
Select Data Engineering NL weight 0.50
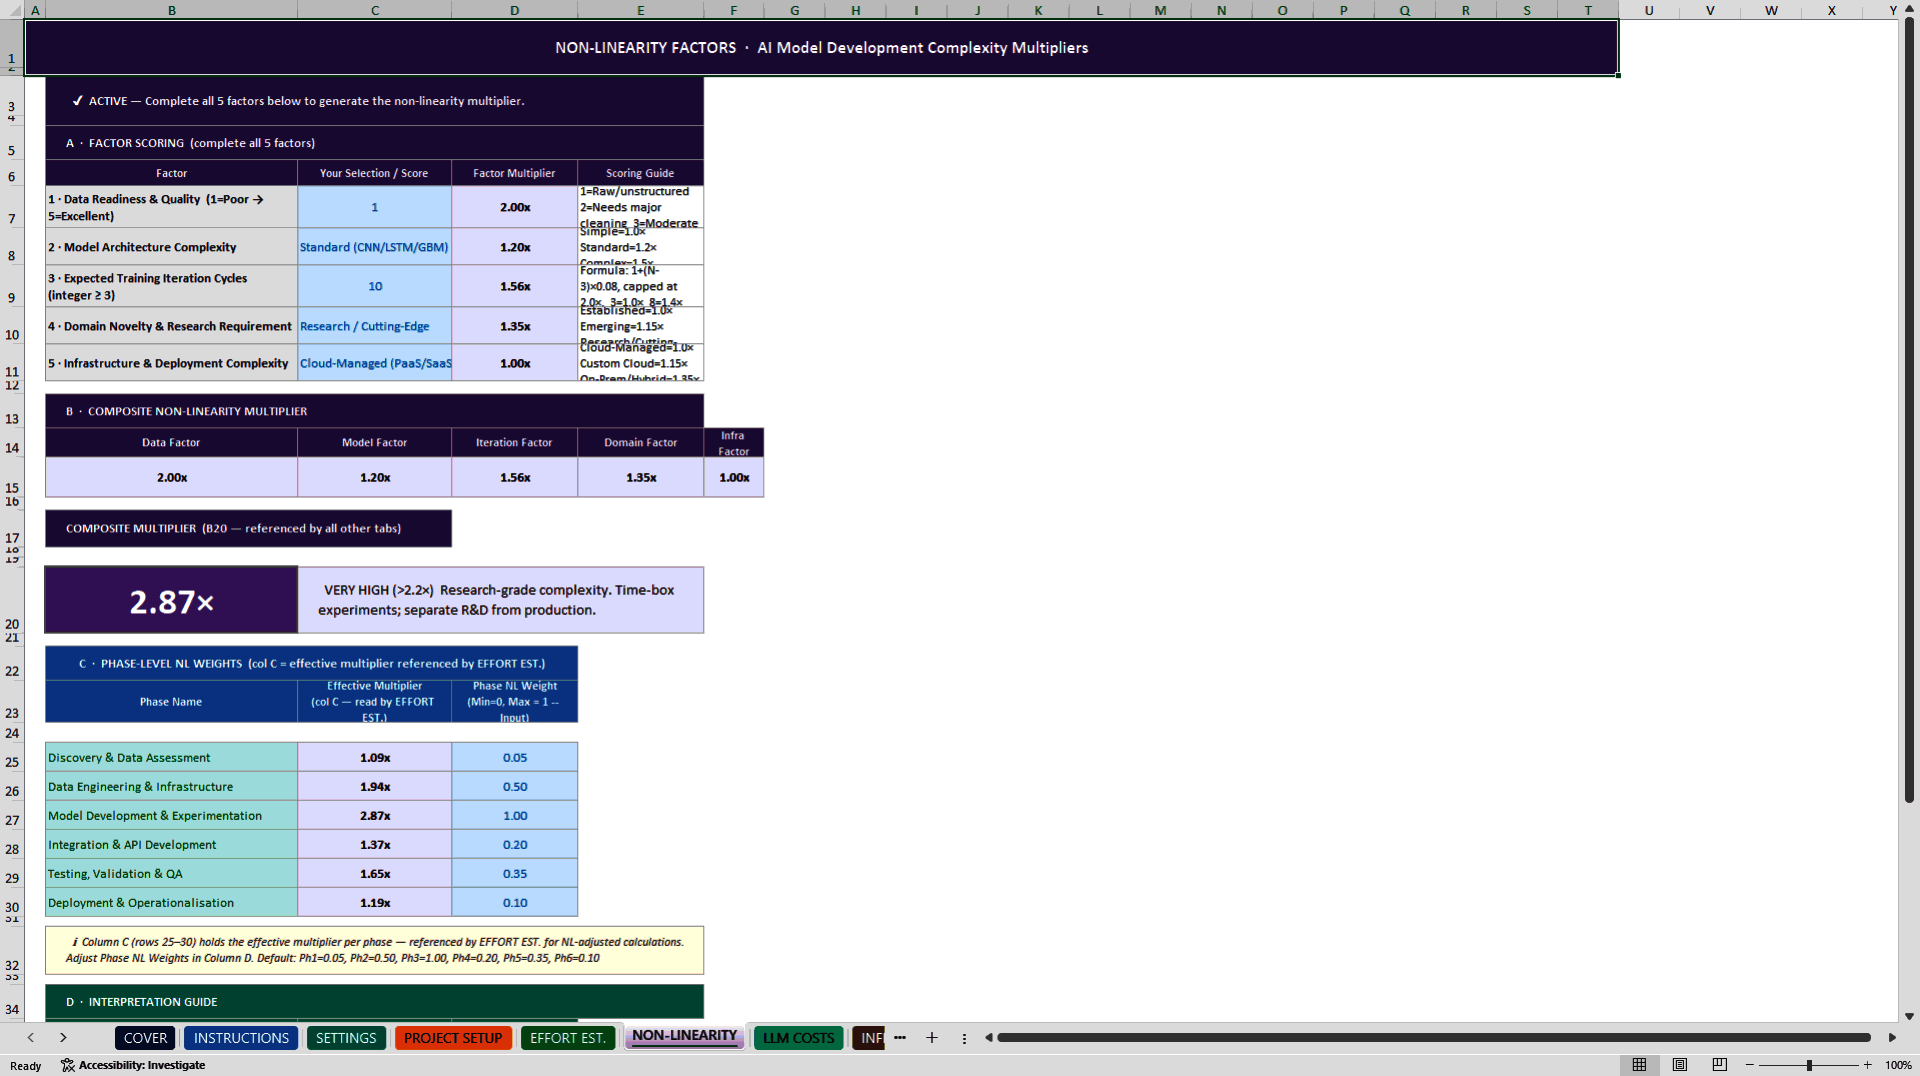[x=514, y=787]
